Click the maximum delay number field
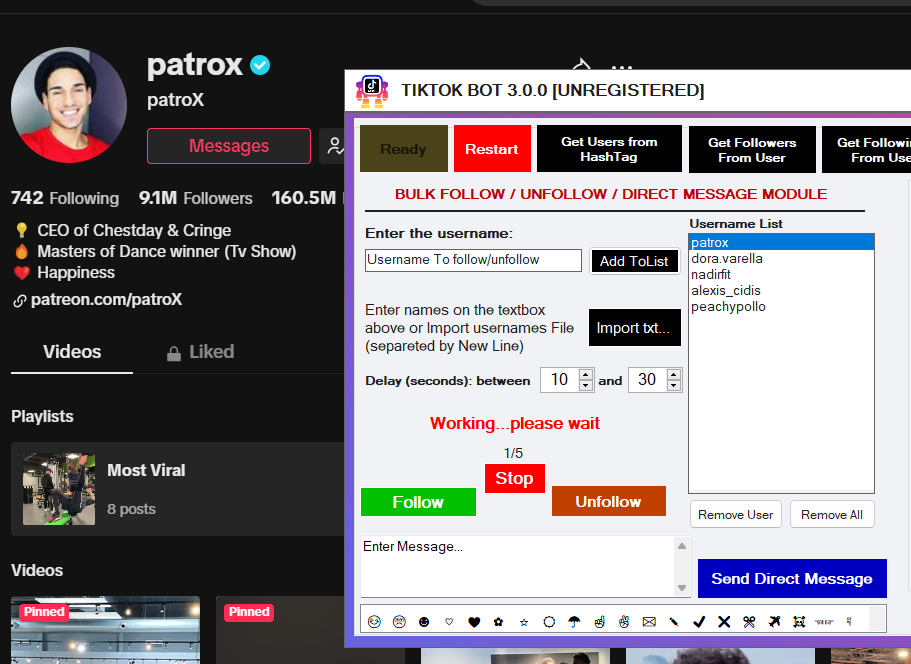Viewport: 911px width, 664px height. pyautogui.click(x=647, y=380)
